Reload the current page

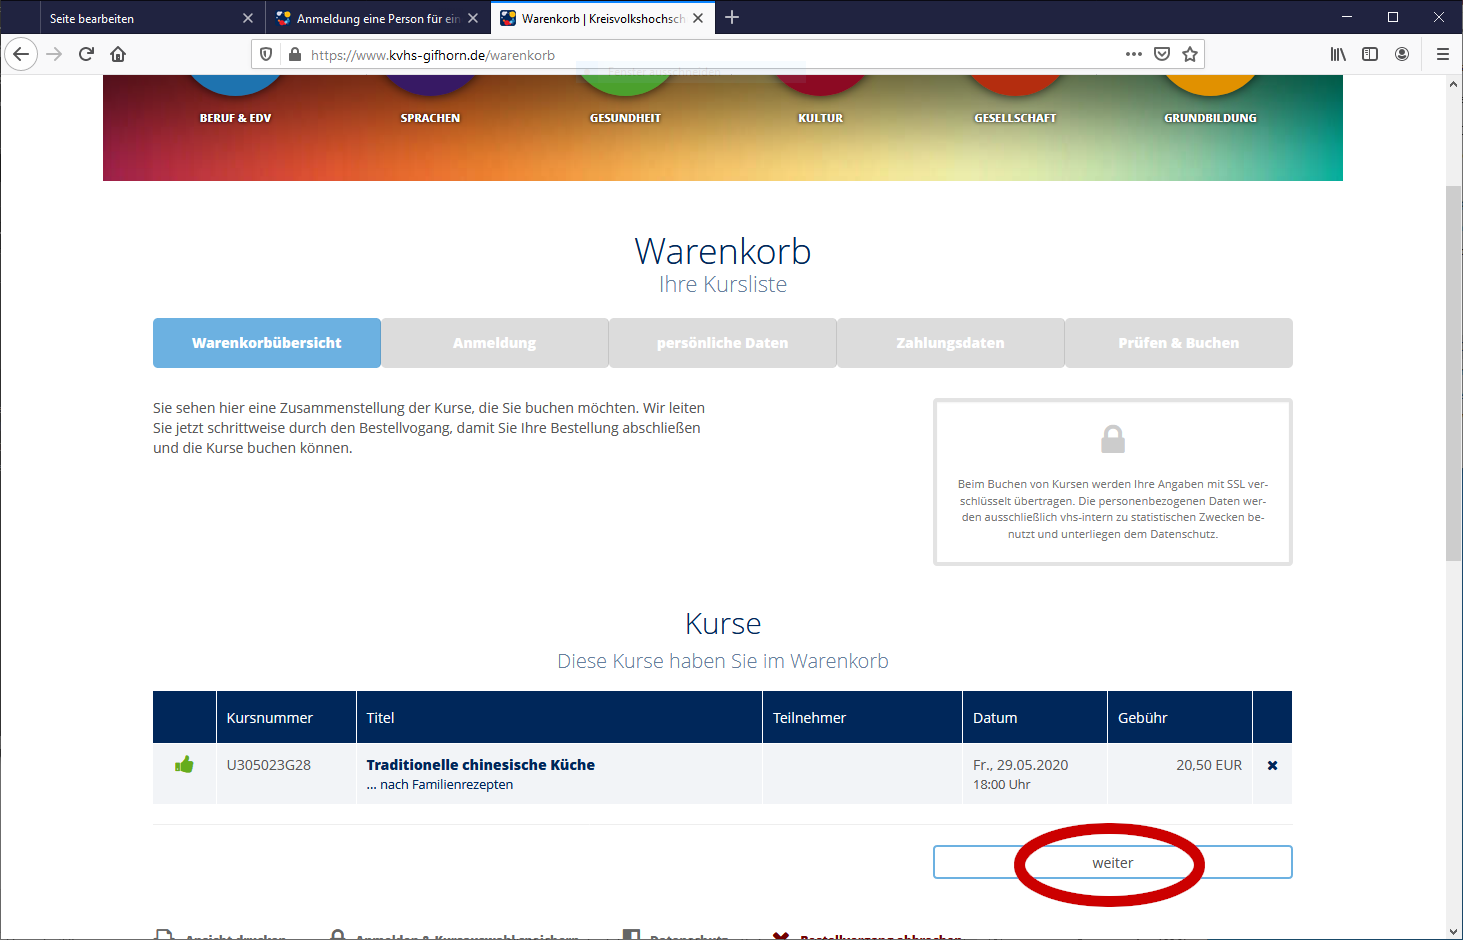[x=86, y=54]
